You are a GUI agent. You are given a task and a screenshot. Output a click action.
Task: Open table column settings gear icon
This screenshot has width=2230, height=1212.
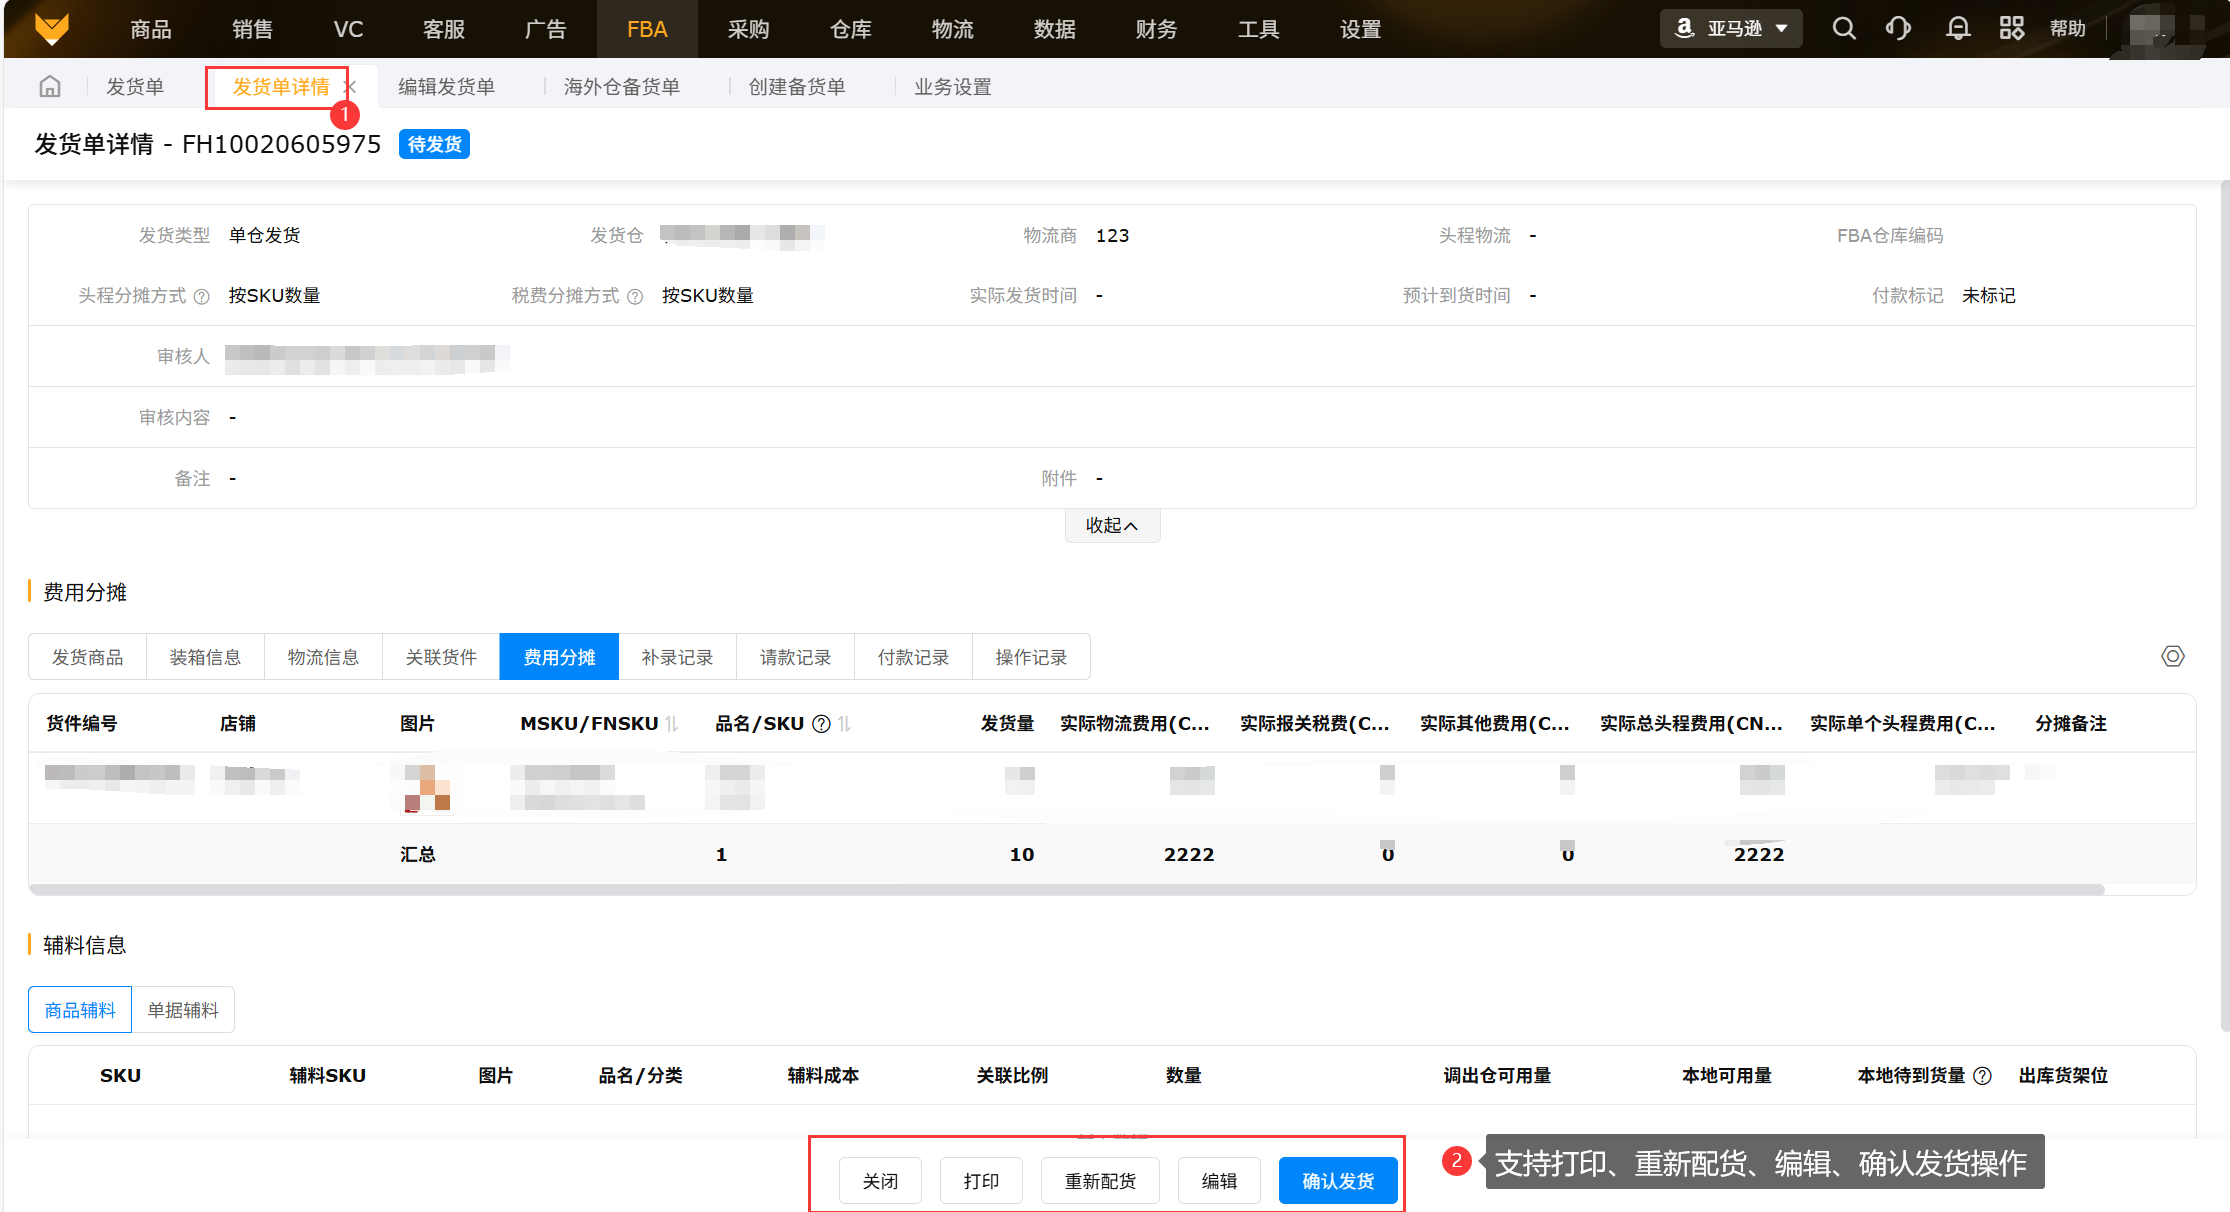(x=2172, y=657)
